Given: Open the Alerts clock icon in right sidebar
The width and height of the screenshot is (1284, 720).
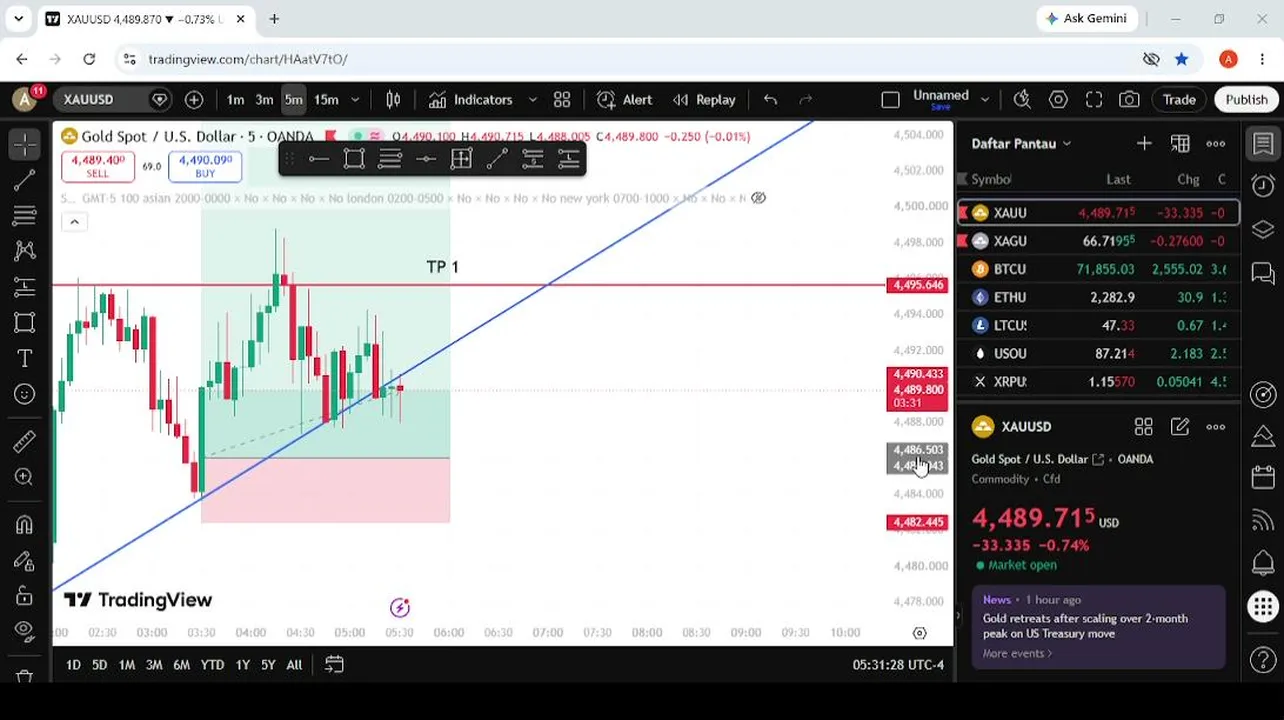Looking at the screenshot, I should [x=1263, y=186].
